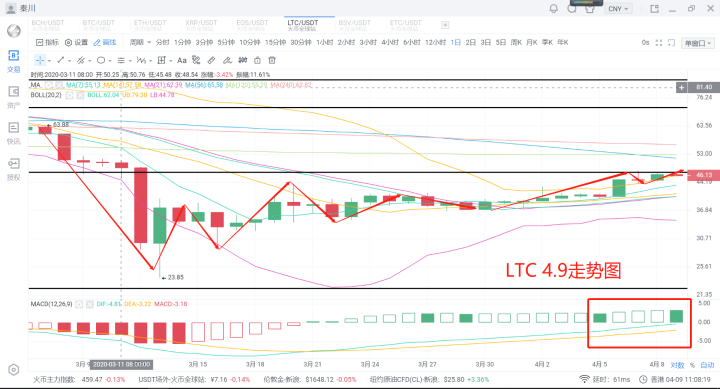Screen dimensions: 720x389
Task: Select the parallel channel drawing tool
Action: point(81,60)
